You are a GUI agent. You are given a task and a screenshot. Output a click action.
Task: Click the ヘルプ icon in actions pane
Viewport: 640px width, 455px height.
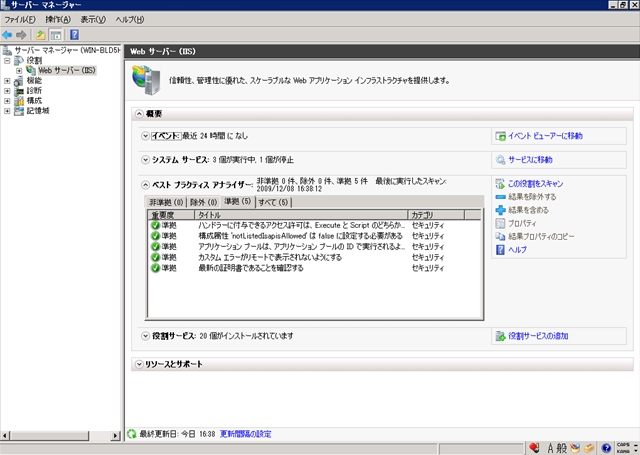coord(500,250)
